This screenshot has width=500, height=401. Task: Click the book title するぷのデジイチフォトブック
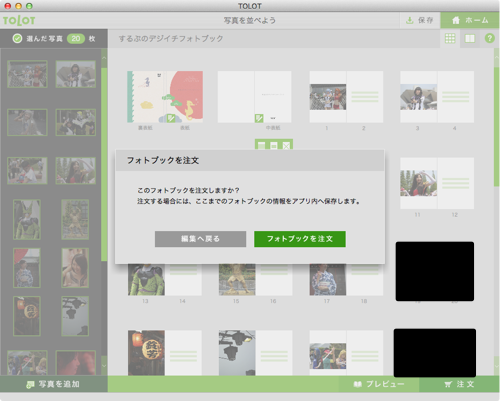click(x=171, y=39)
